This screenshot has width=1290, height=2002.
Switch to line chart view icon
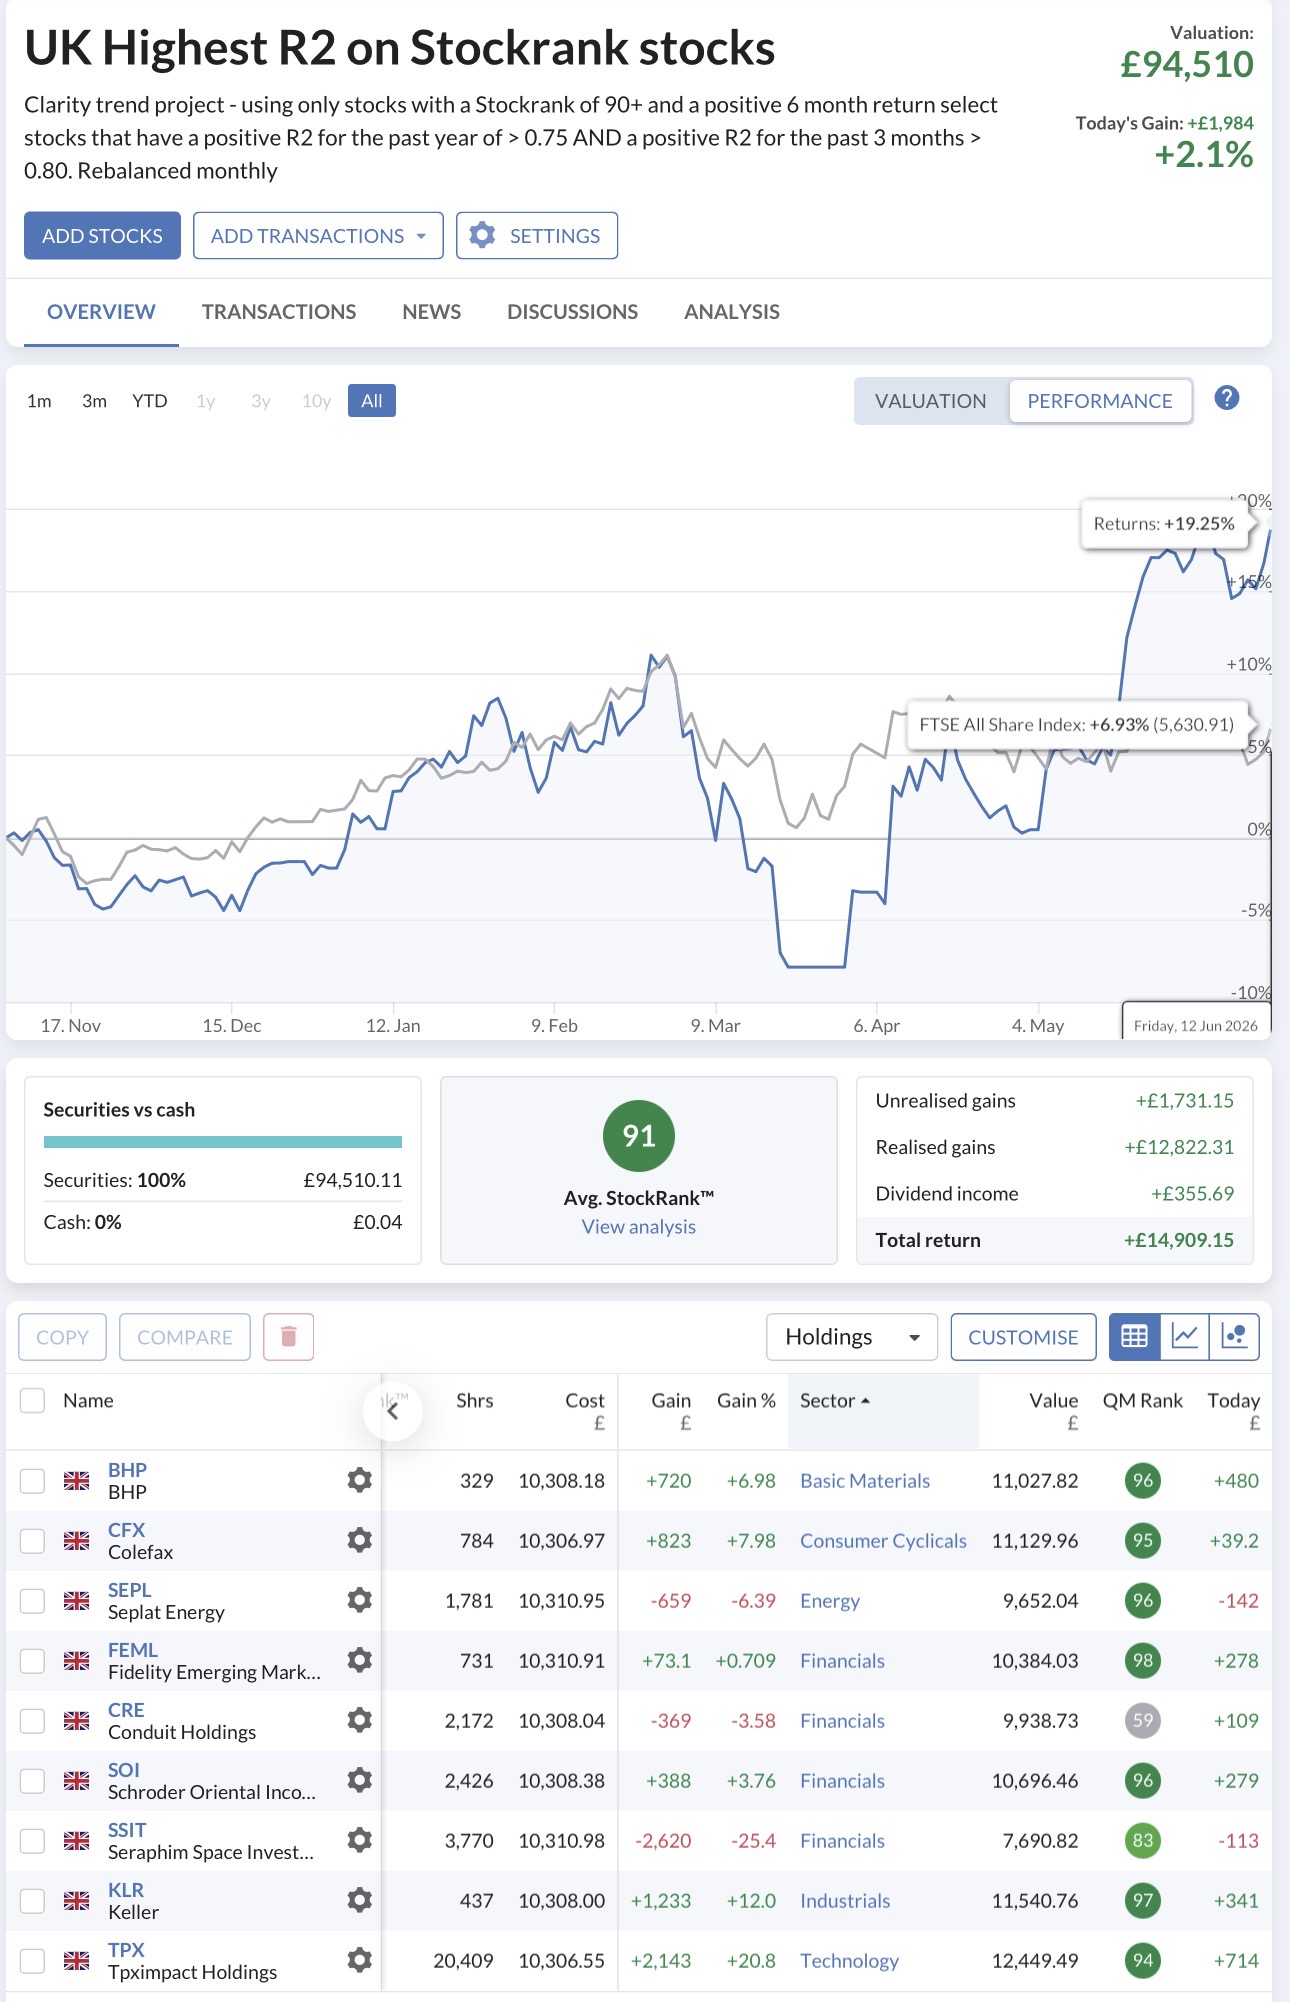click(1184, 1337)
